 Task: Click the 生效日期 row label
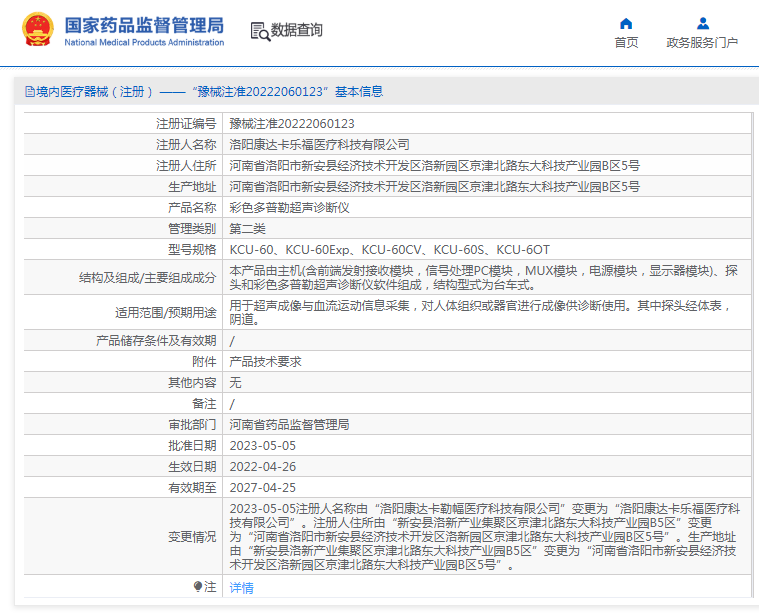pos(192,467)
